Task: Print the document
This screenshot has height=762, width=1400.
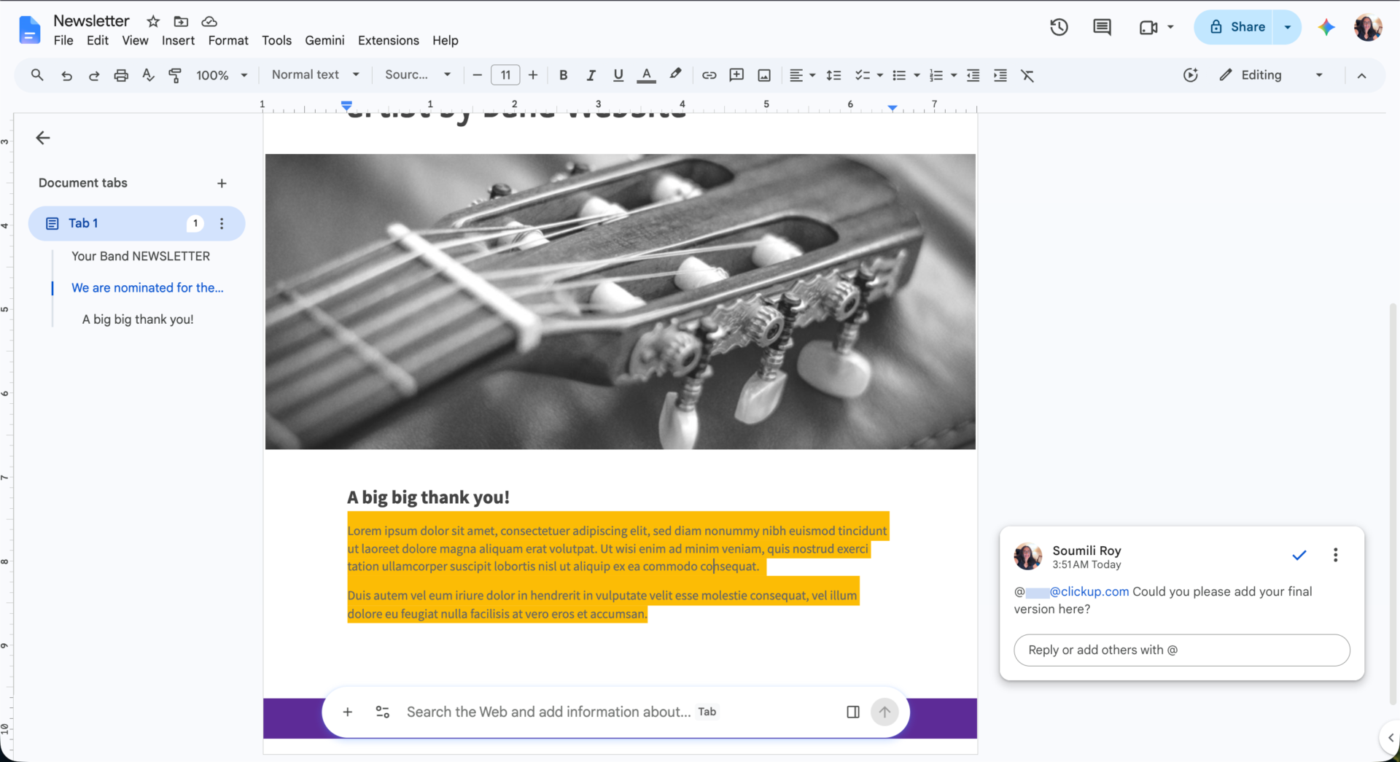Action: pyautogui.click(x=121, y=75)
